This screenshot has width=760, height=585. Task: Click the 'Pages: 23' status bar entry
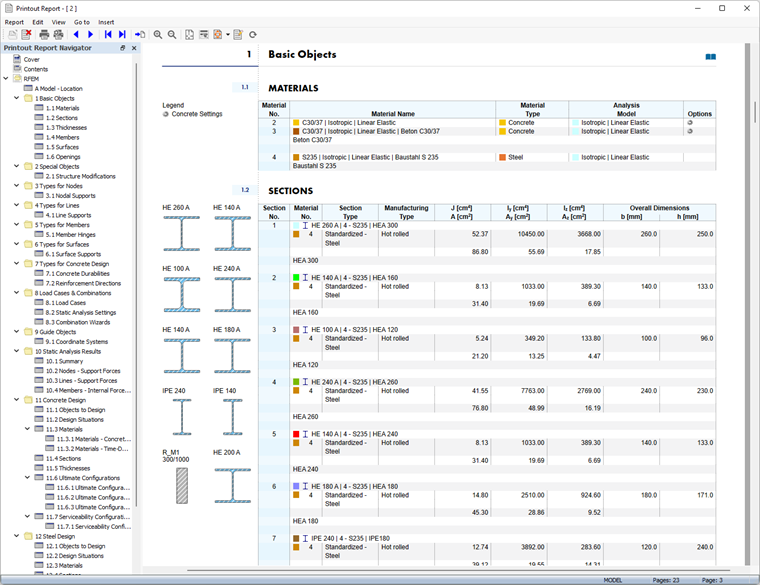coord(665,580)
